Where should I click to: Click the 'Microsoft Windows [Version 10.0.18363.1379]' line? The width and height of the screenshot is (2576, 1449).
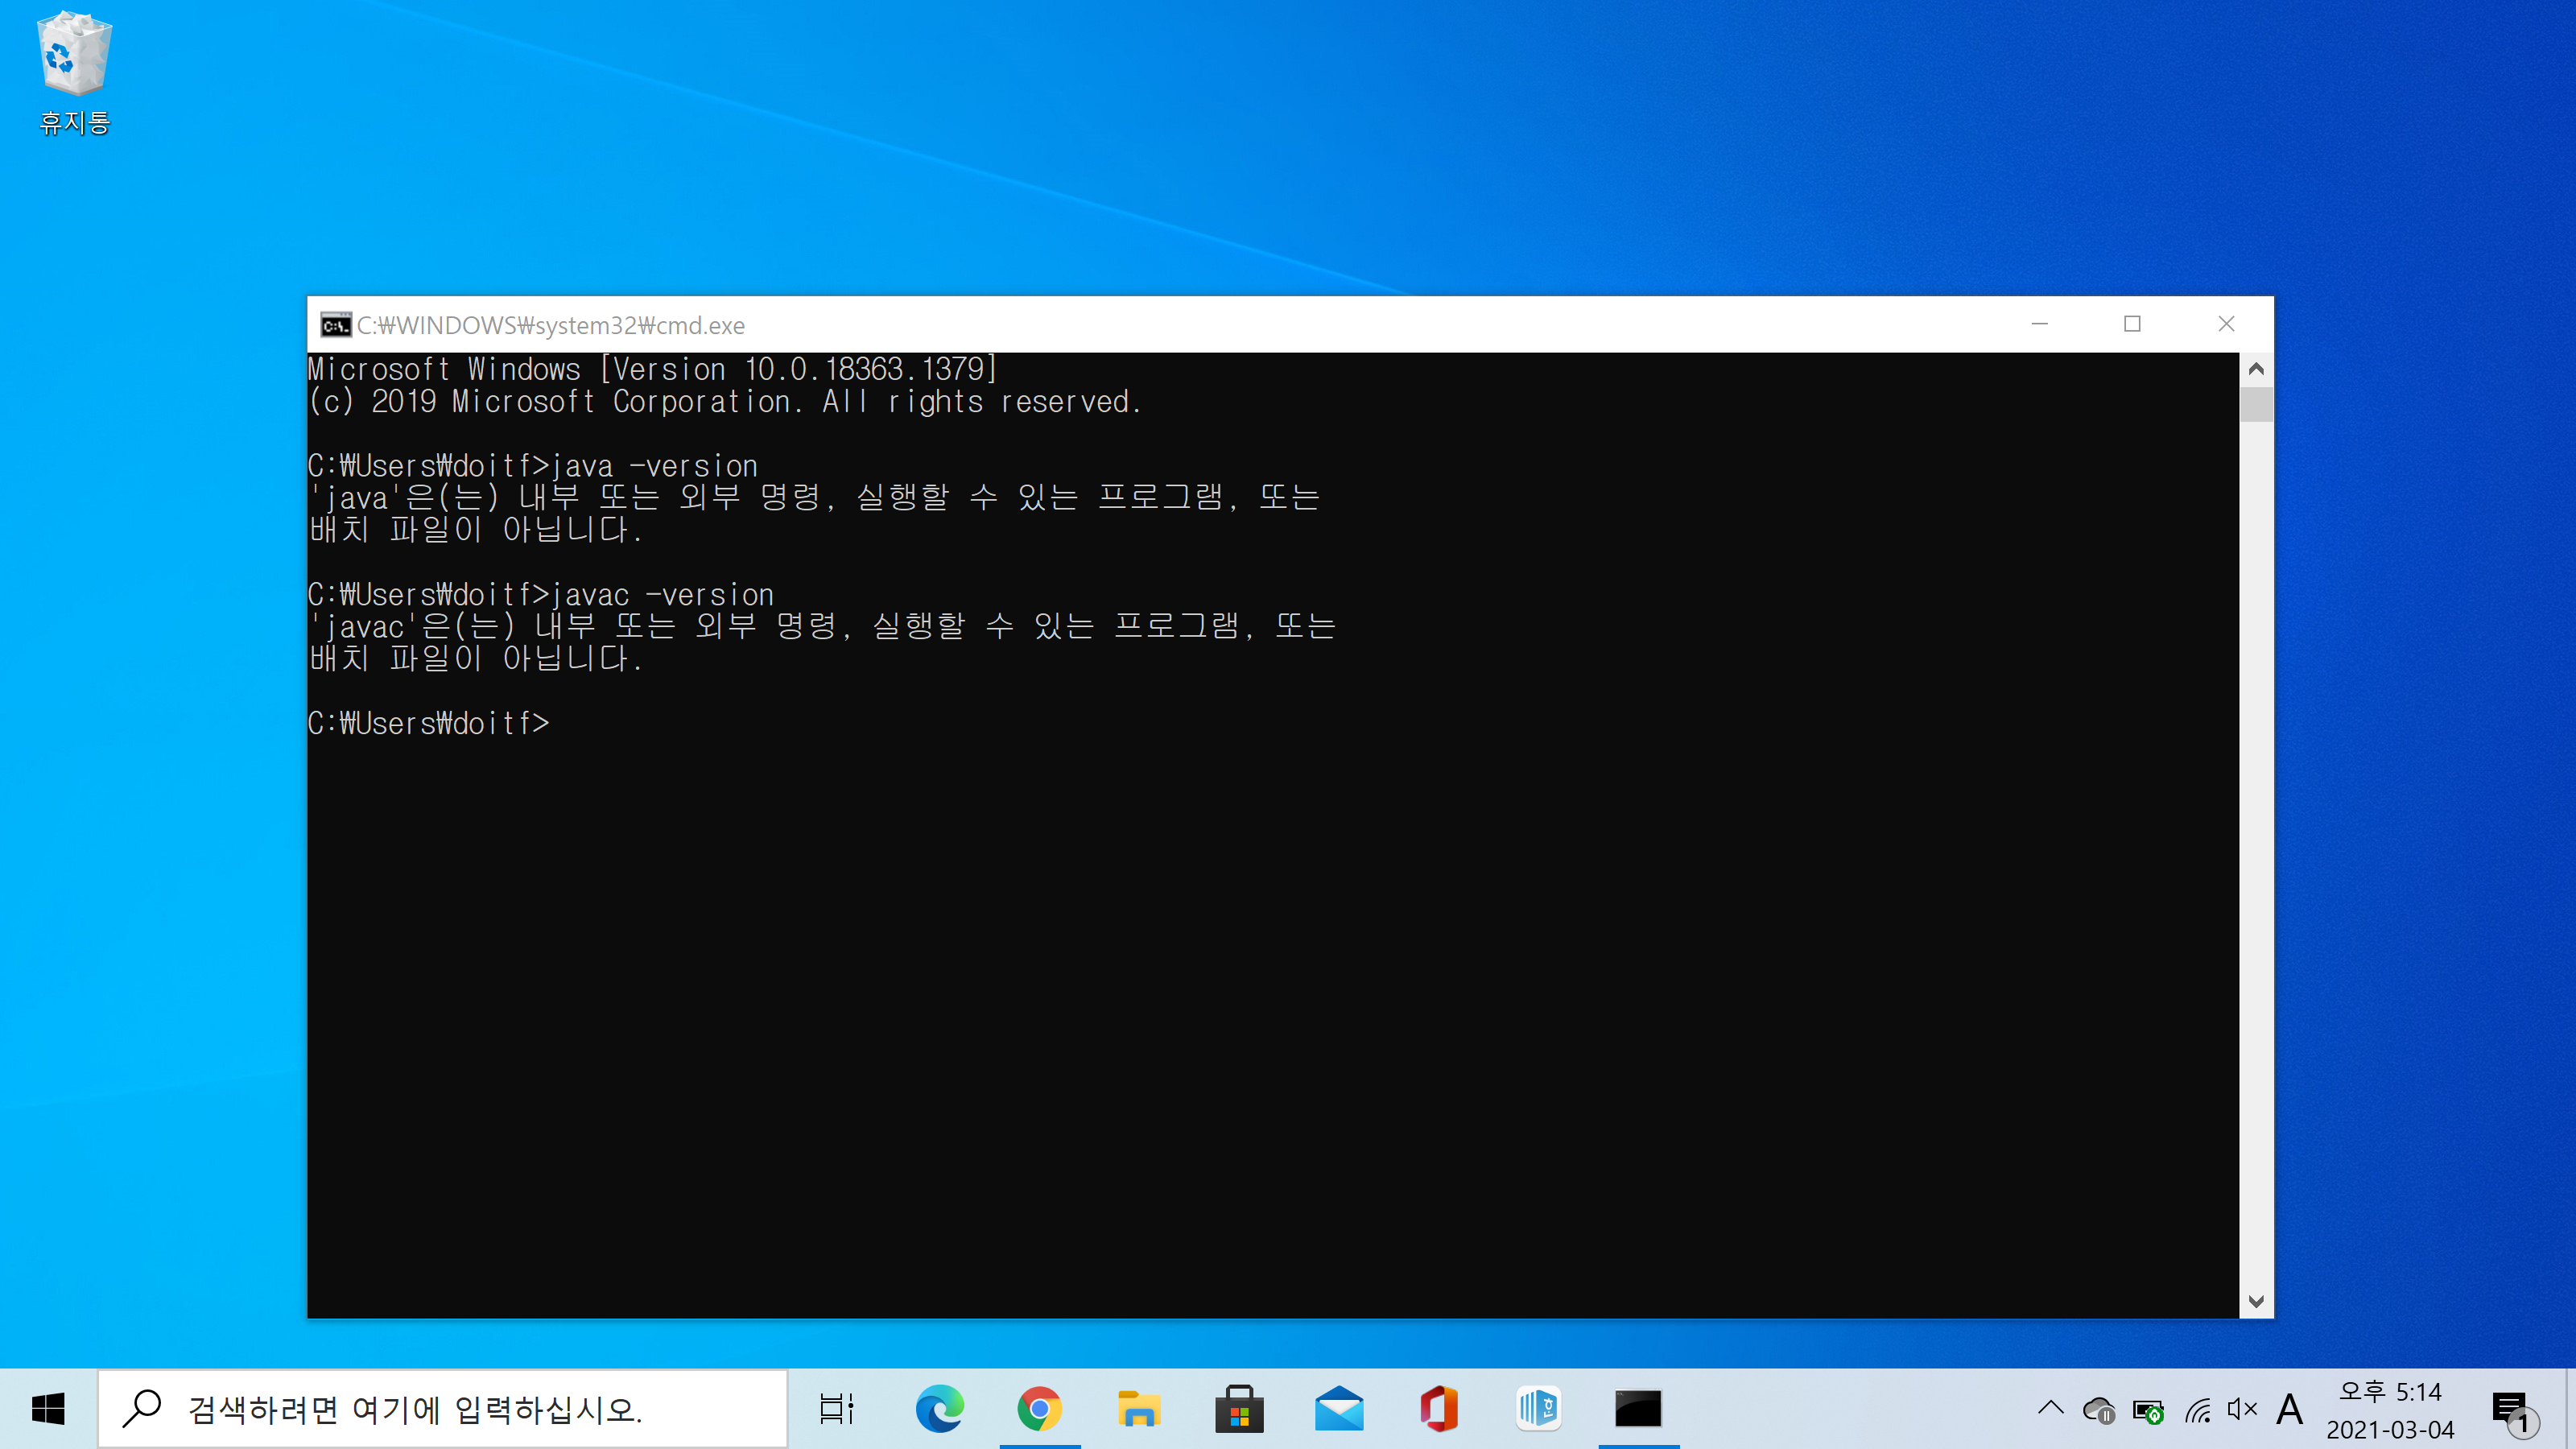click(653, 369)
